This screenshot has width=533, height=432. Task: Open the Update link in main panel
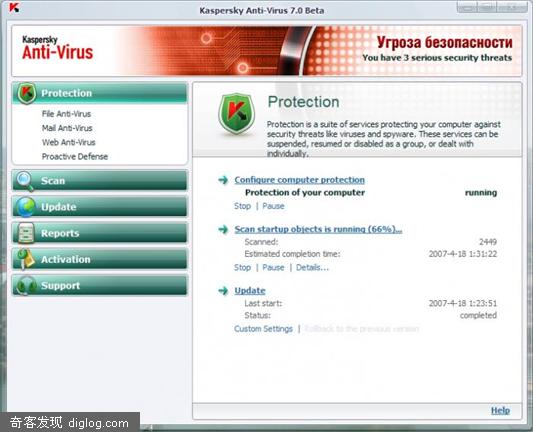250,291
